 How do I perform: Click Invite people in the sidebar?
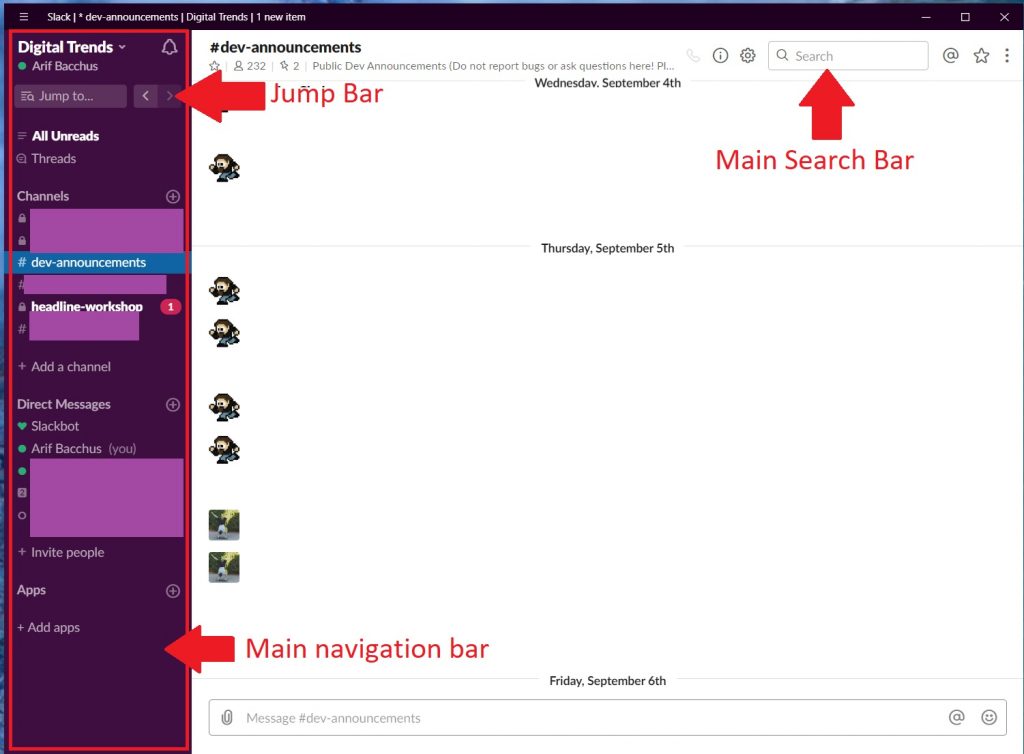(x=62, y=552)
